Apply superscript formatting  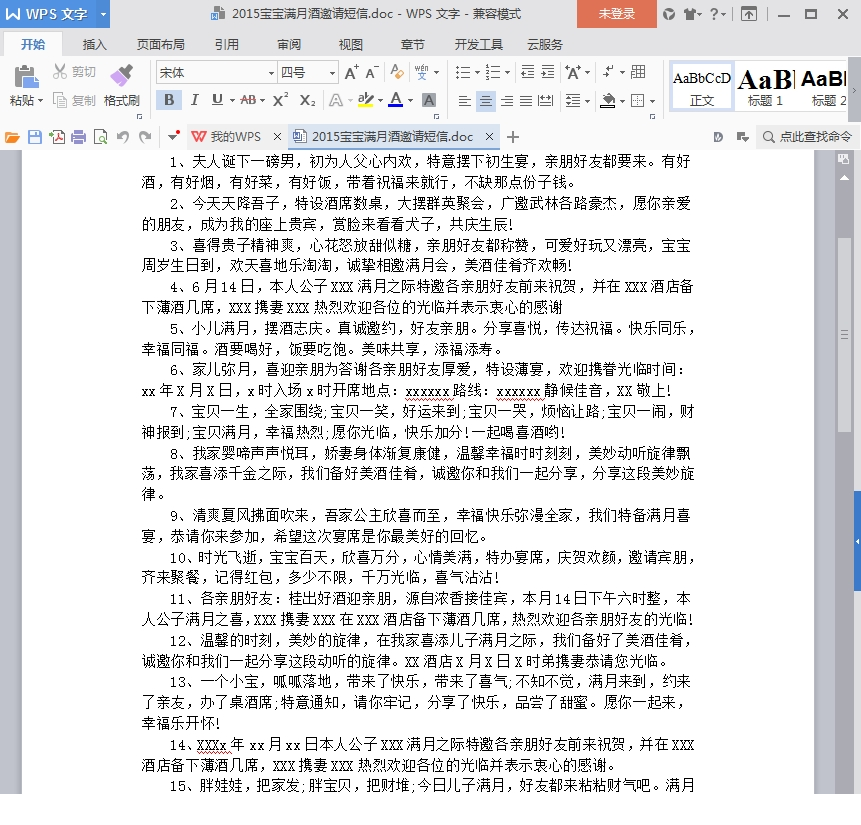click(x=280, y=100)
